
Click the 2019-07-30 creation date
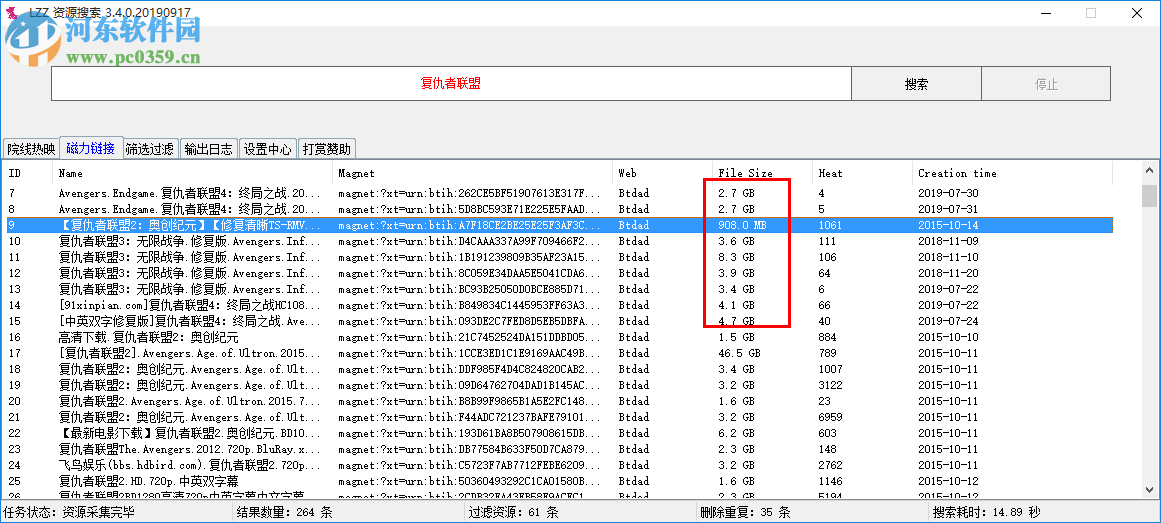[948, 193]
